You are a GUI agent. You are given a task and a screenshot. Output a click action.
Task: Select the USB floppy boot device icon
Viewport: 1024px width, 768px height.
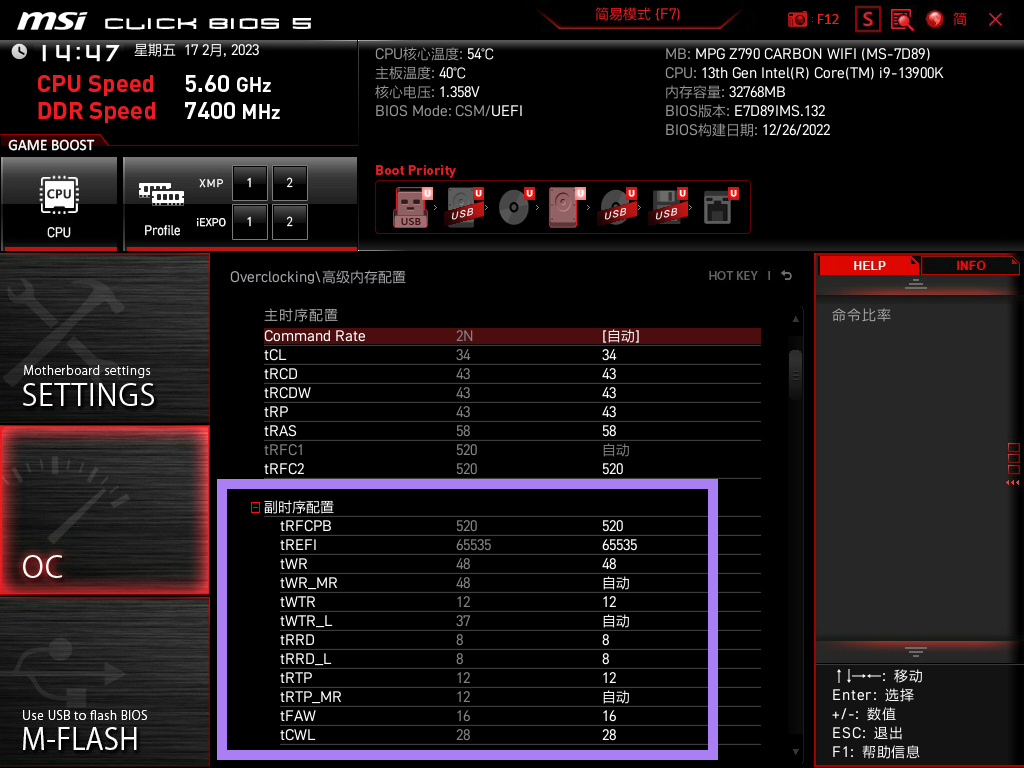click(x=667, y=207)
